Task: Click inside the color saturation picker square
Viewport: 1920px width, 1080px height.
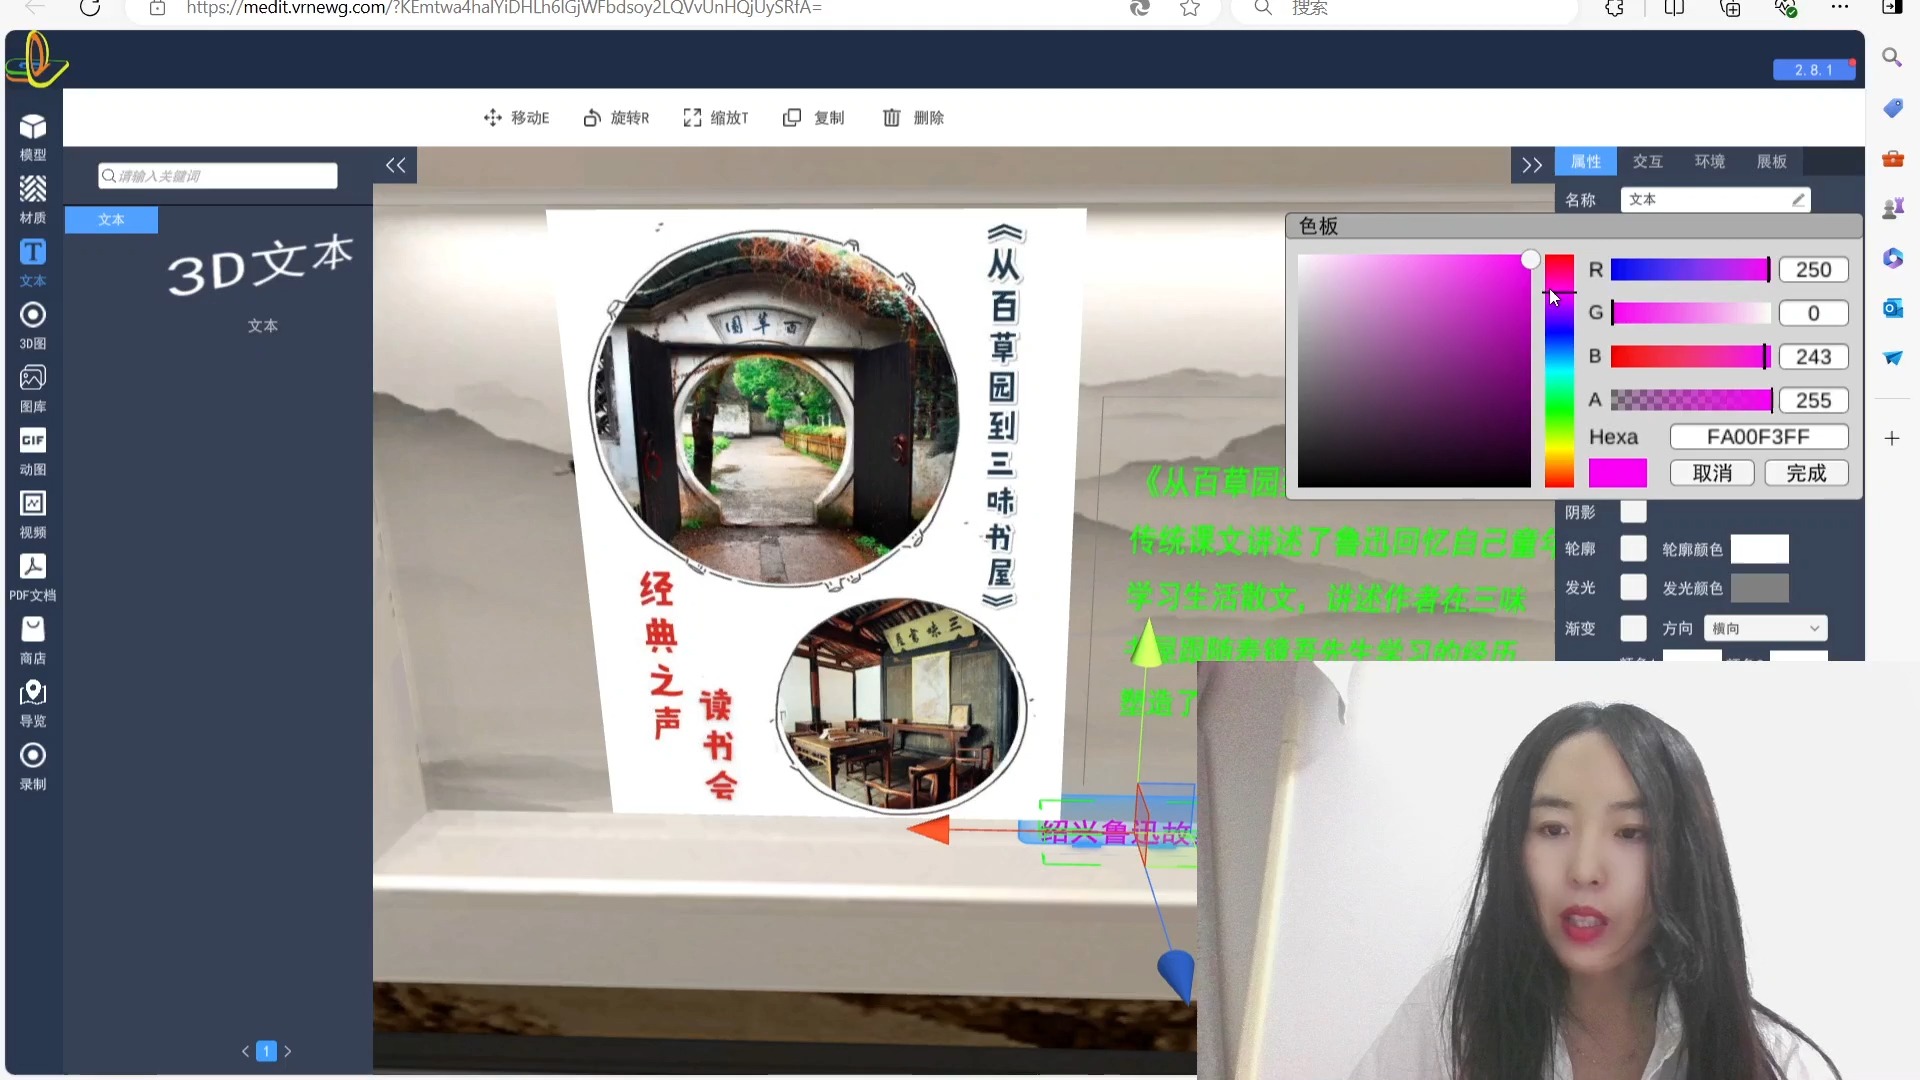Action: (1414, 371)
